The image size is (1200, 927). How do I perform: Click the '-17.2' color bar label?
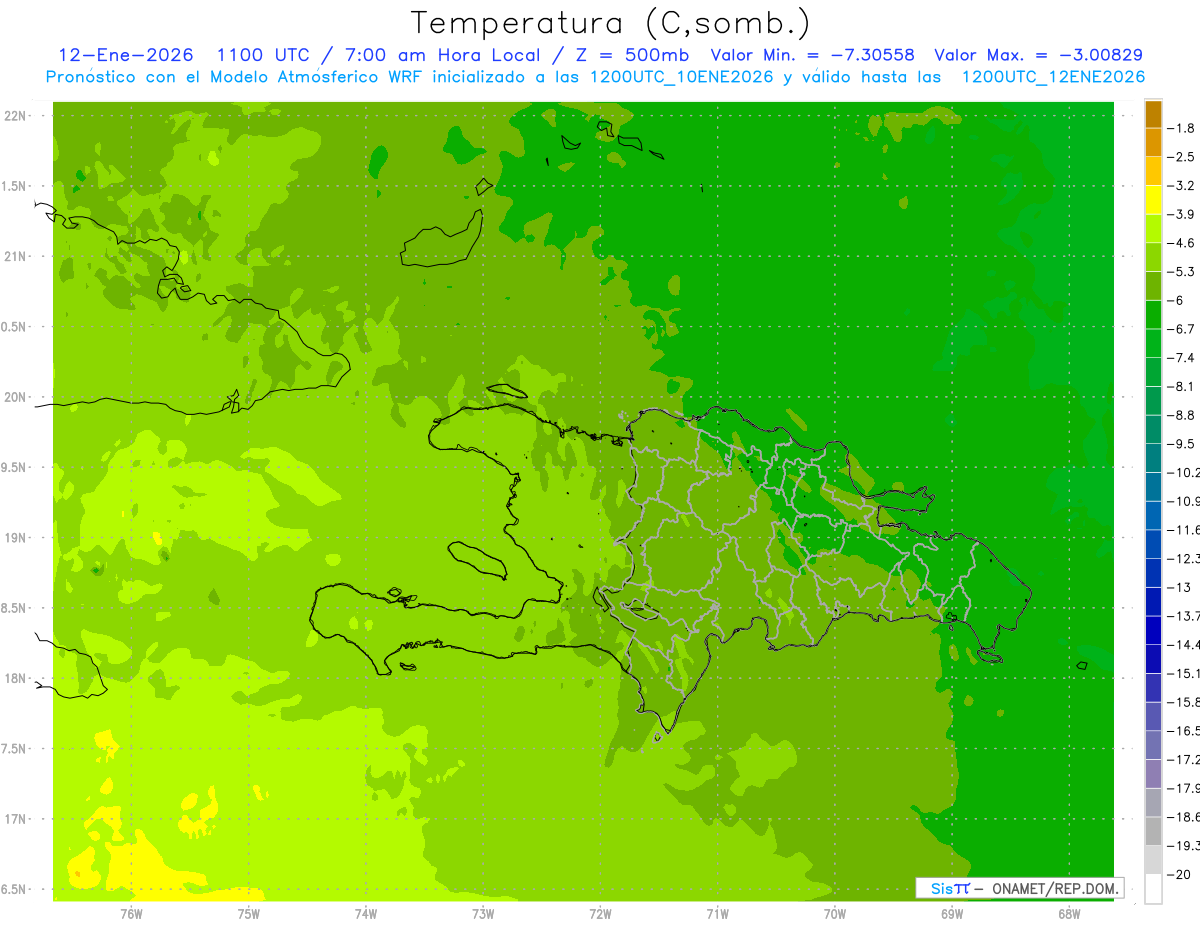tap(1184, 759)
